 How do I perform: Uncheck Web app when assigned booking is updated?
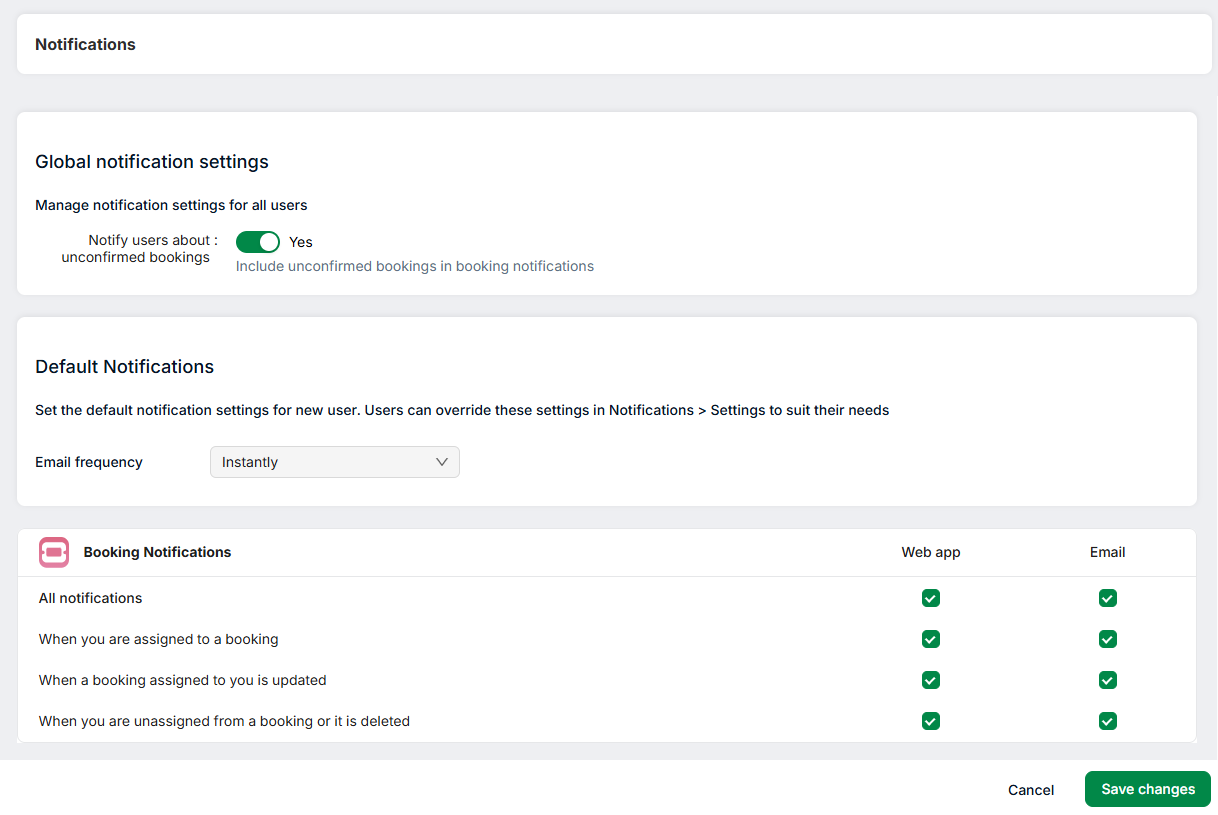click(931, 680)
